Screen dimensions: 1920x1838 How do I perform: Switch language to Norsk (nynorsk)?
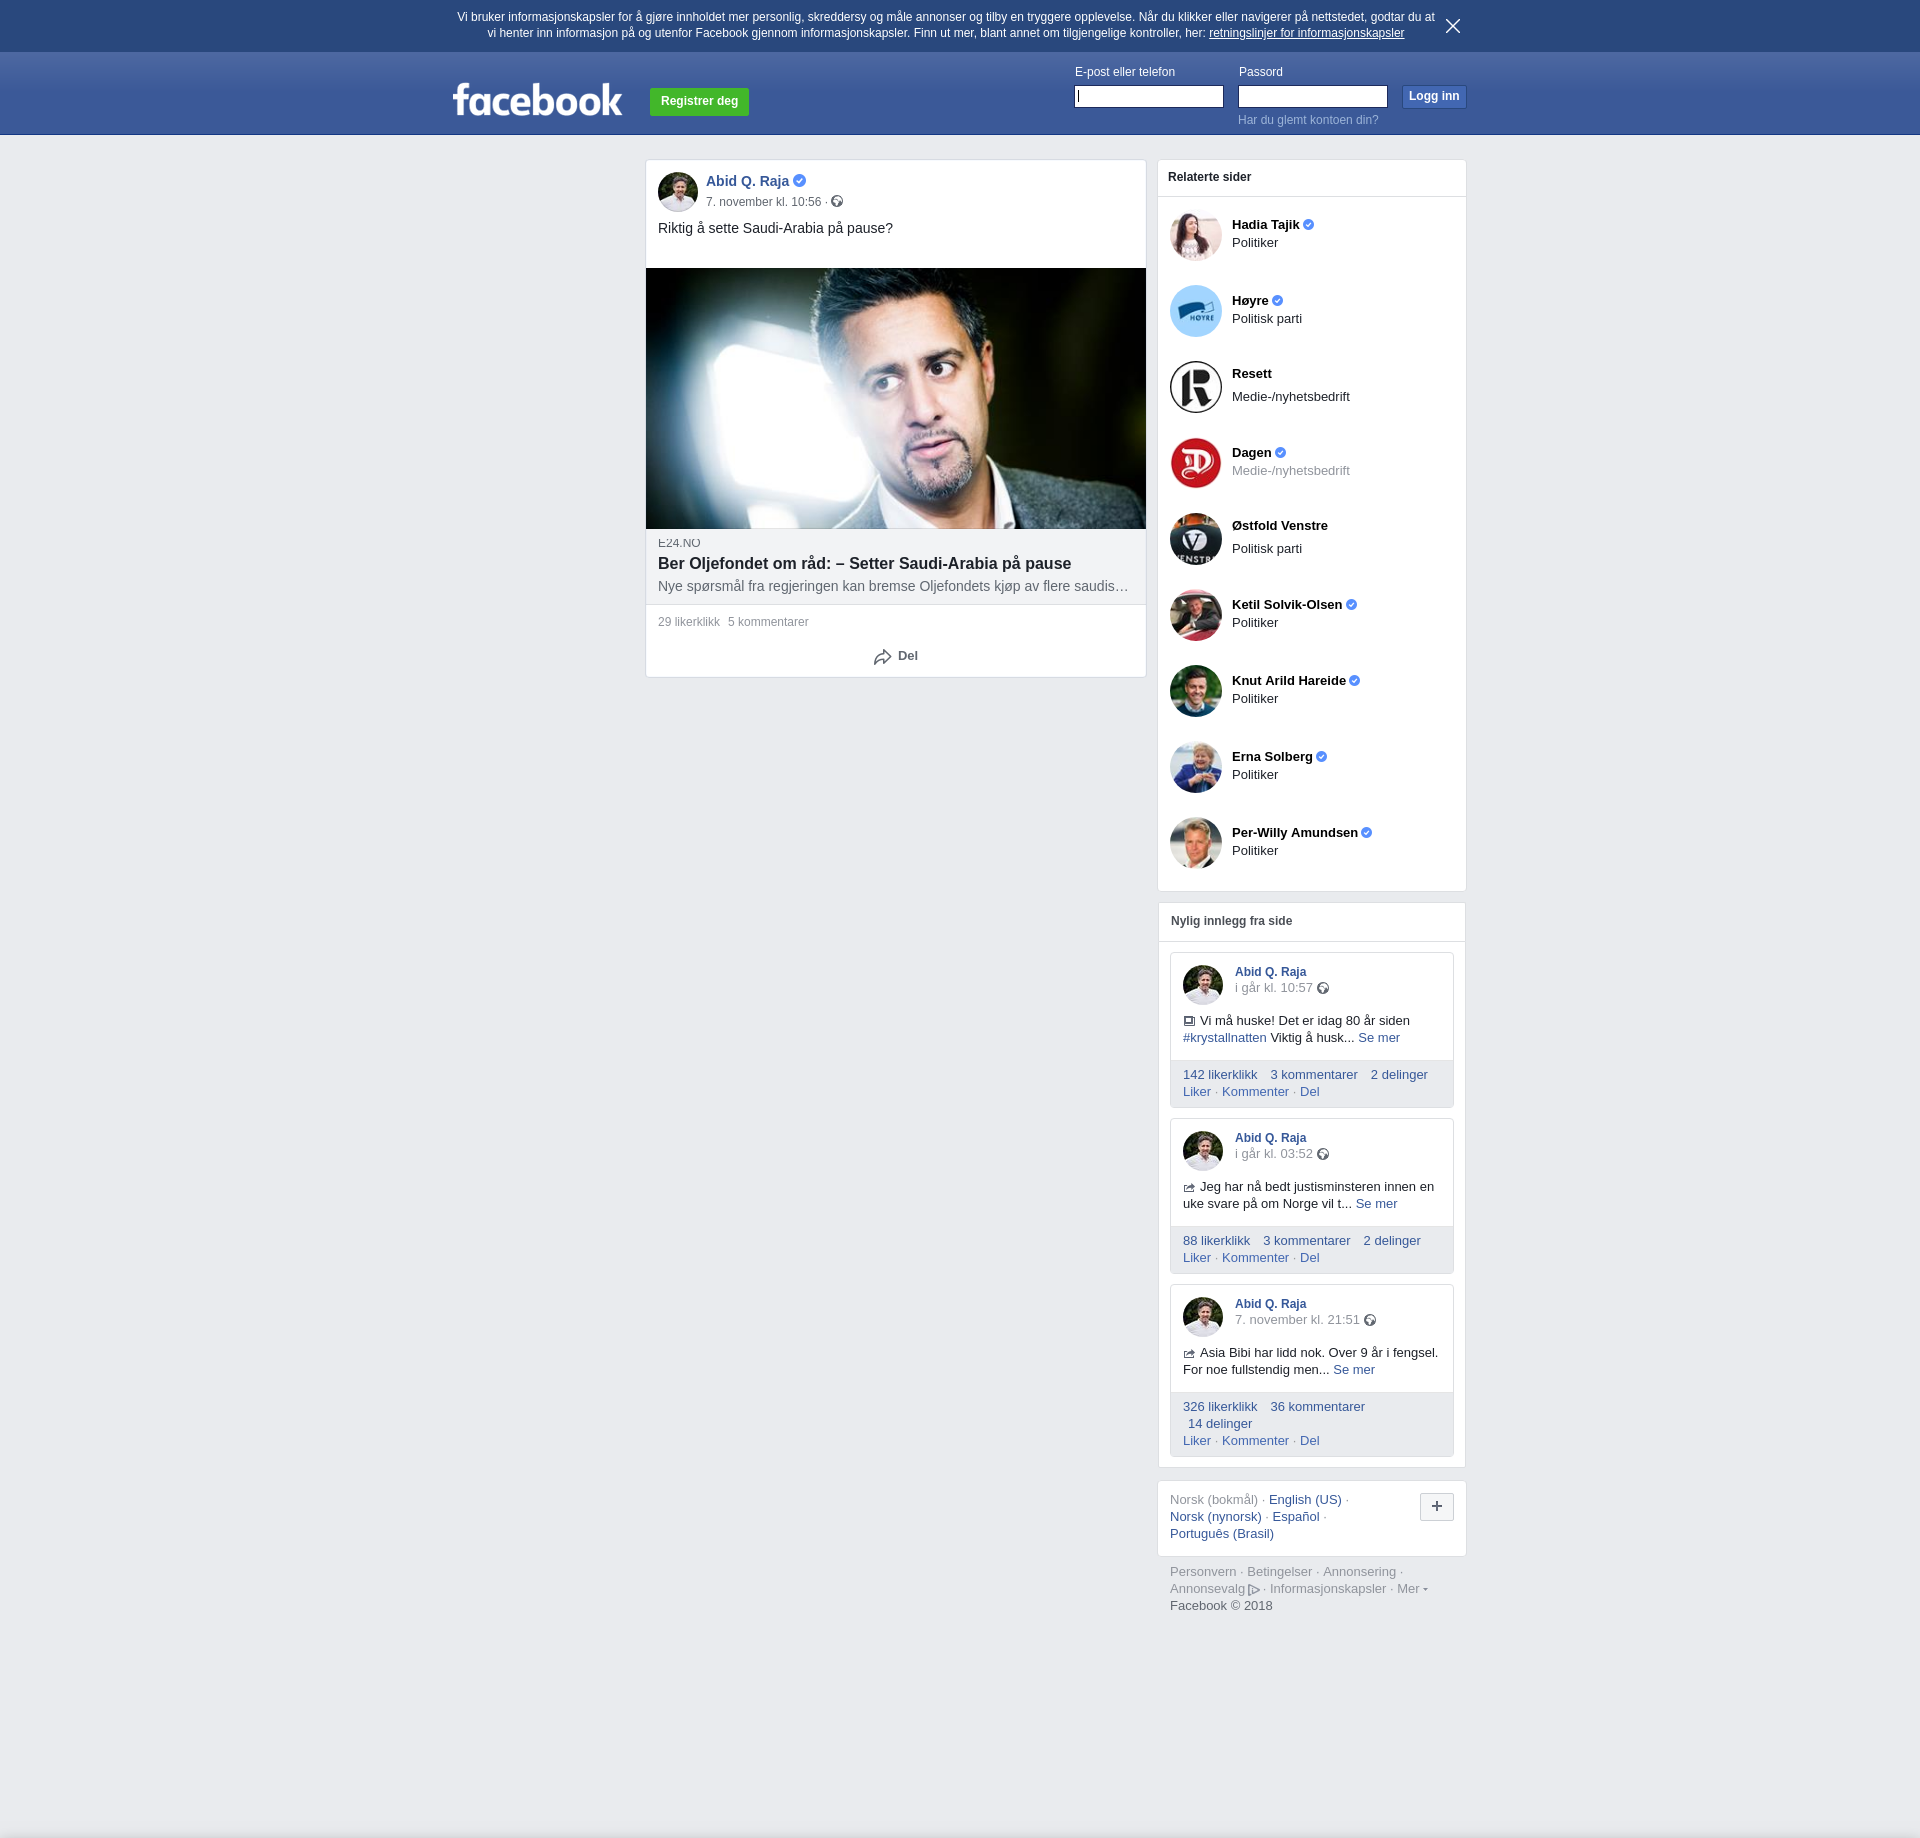pyautogui.click(x=1216, y=1517)
